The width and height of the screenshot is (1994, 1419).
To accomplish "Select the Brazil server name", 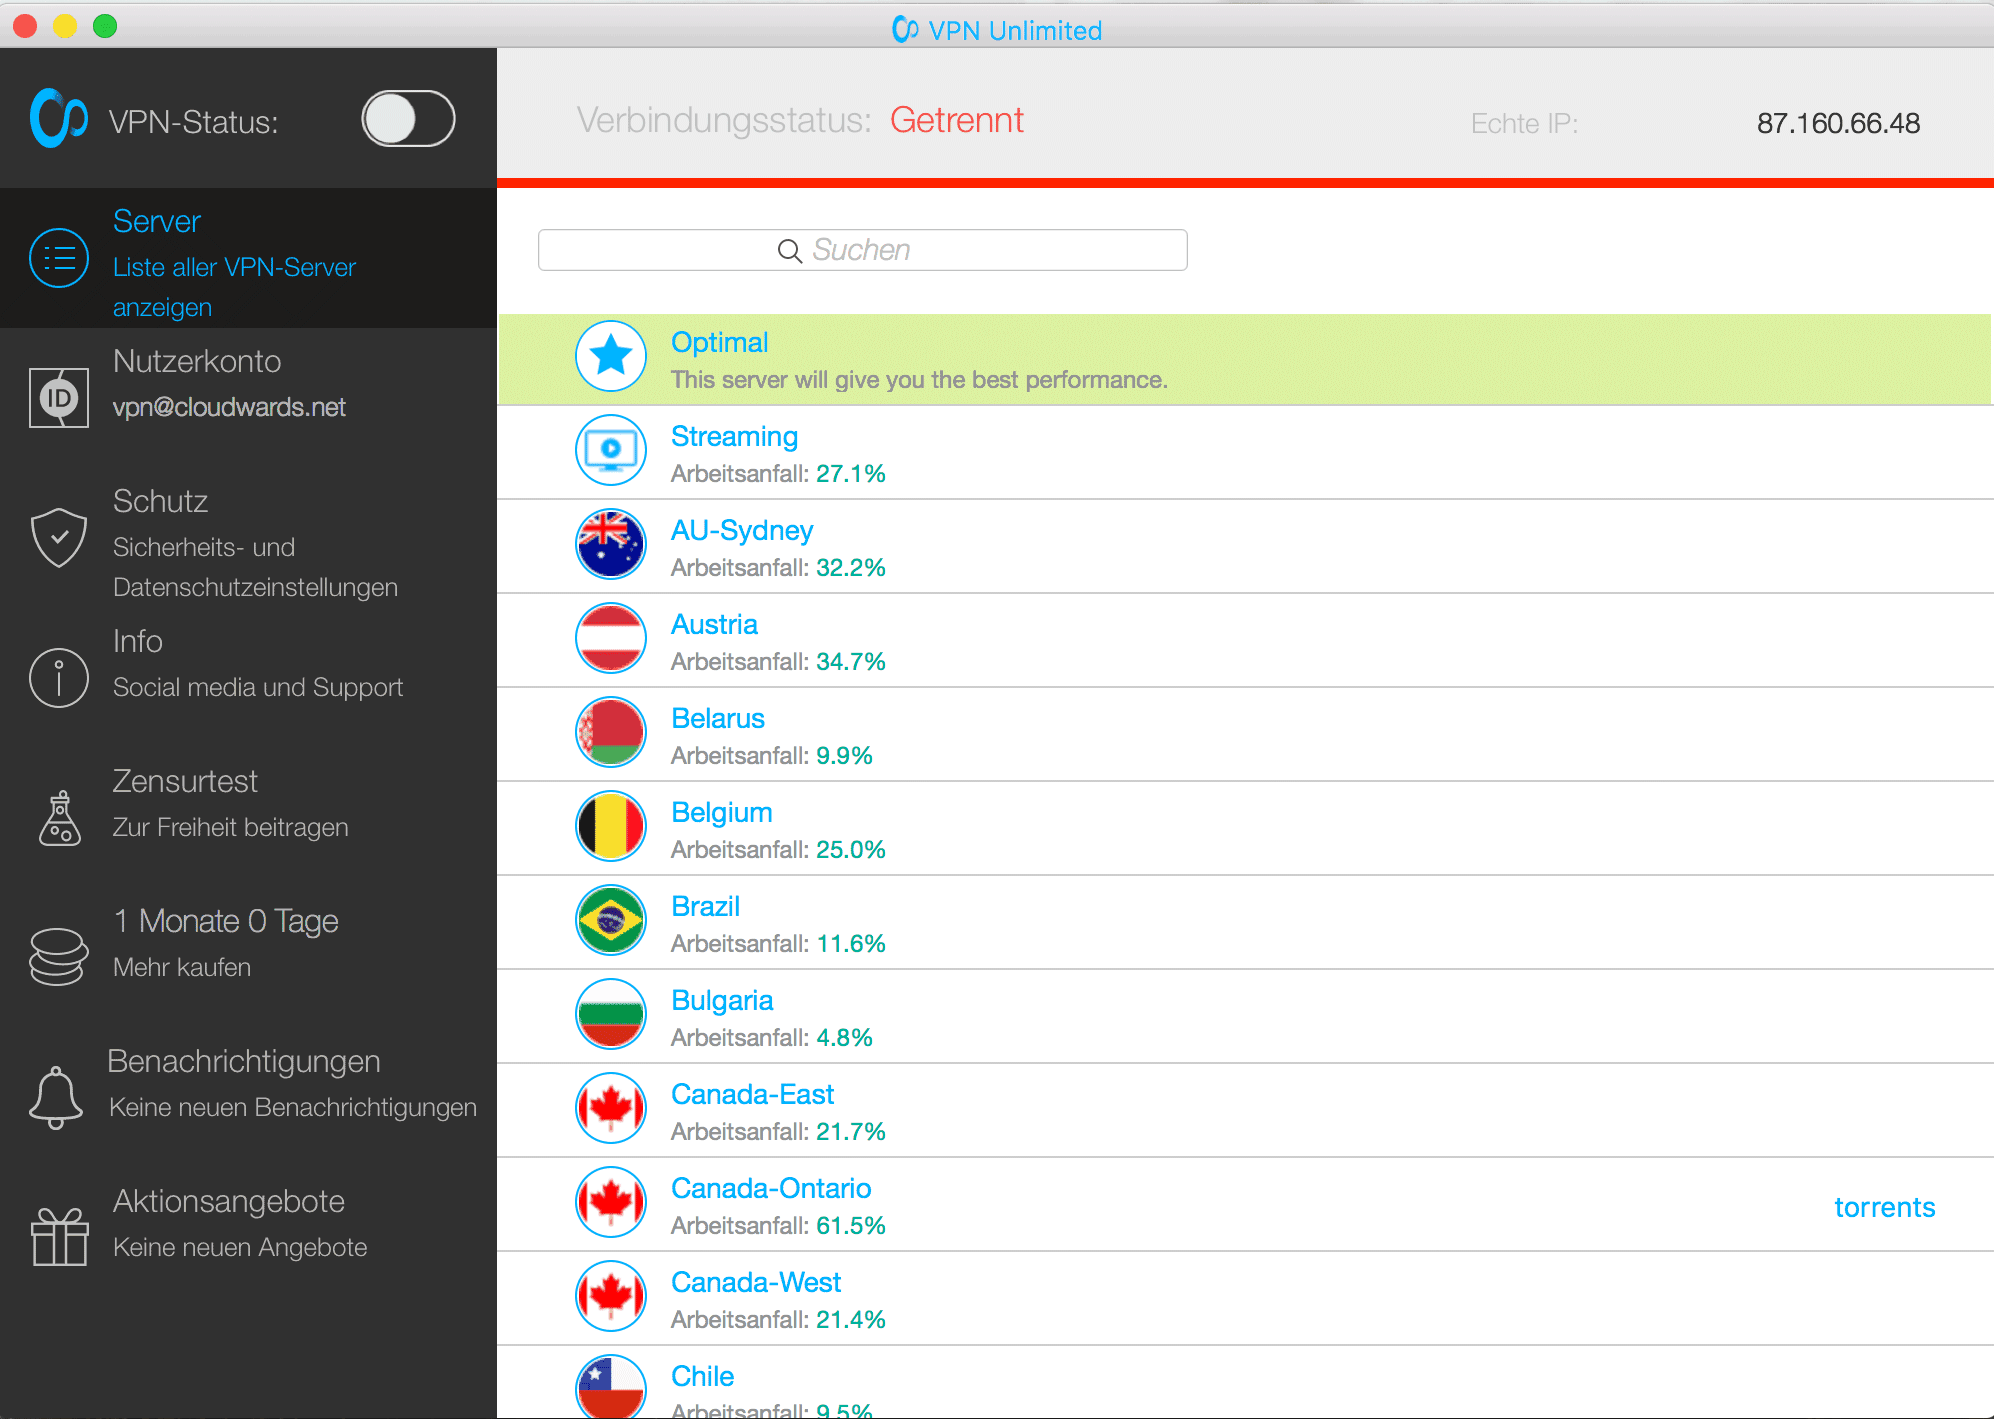I will tap(706, 906).
